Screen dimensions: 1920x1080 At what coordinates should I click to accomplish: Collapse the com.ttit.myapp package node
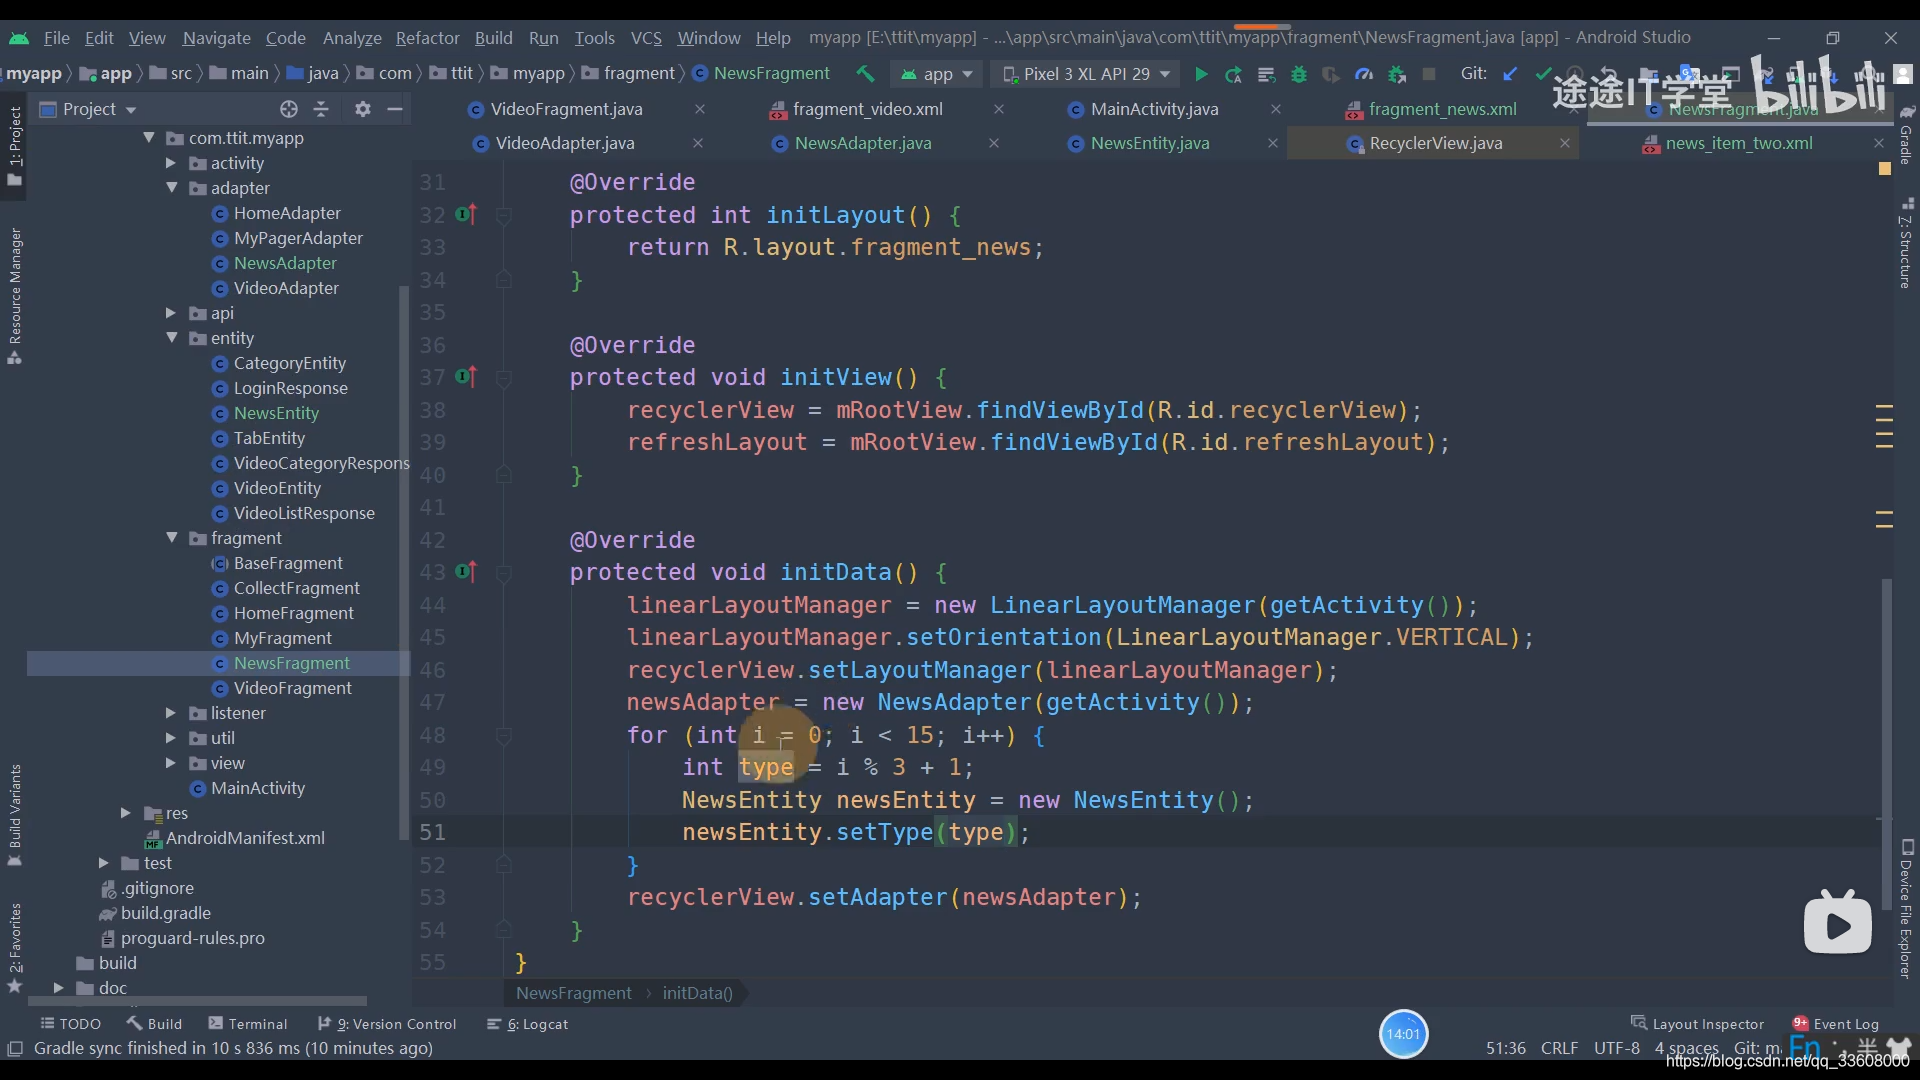pyautogui.click(x=149, y=138)
